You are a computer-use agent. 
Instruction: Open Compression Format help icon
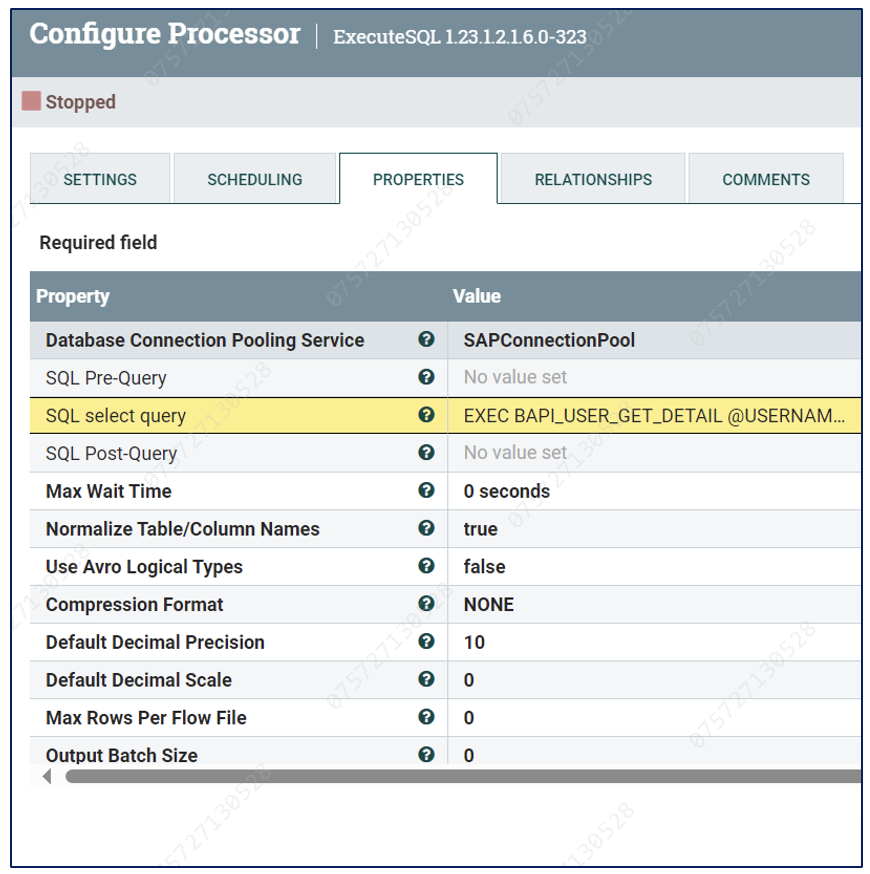[426, 604]
